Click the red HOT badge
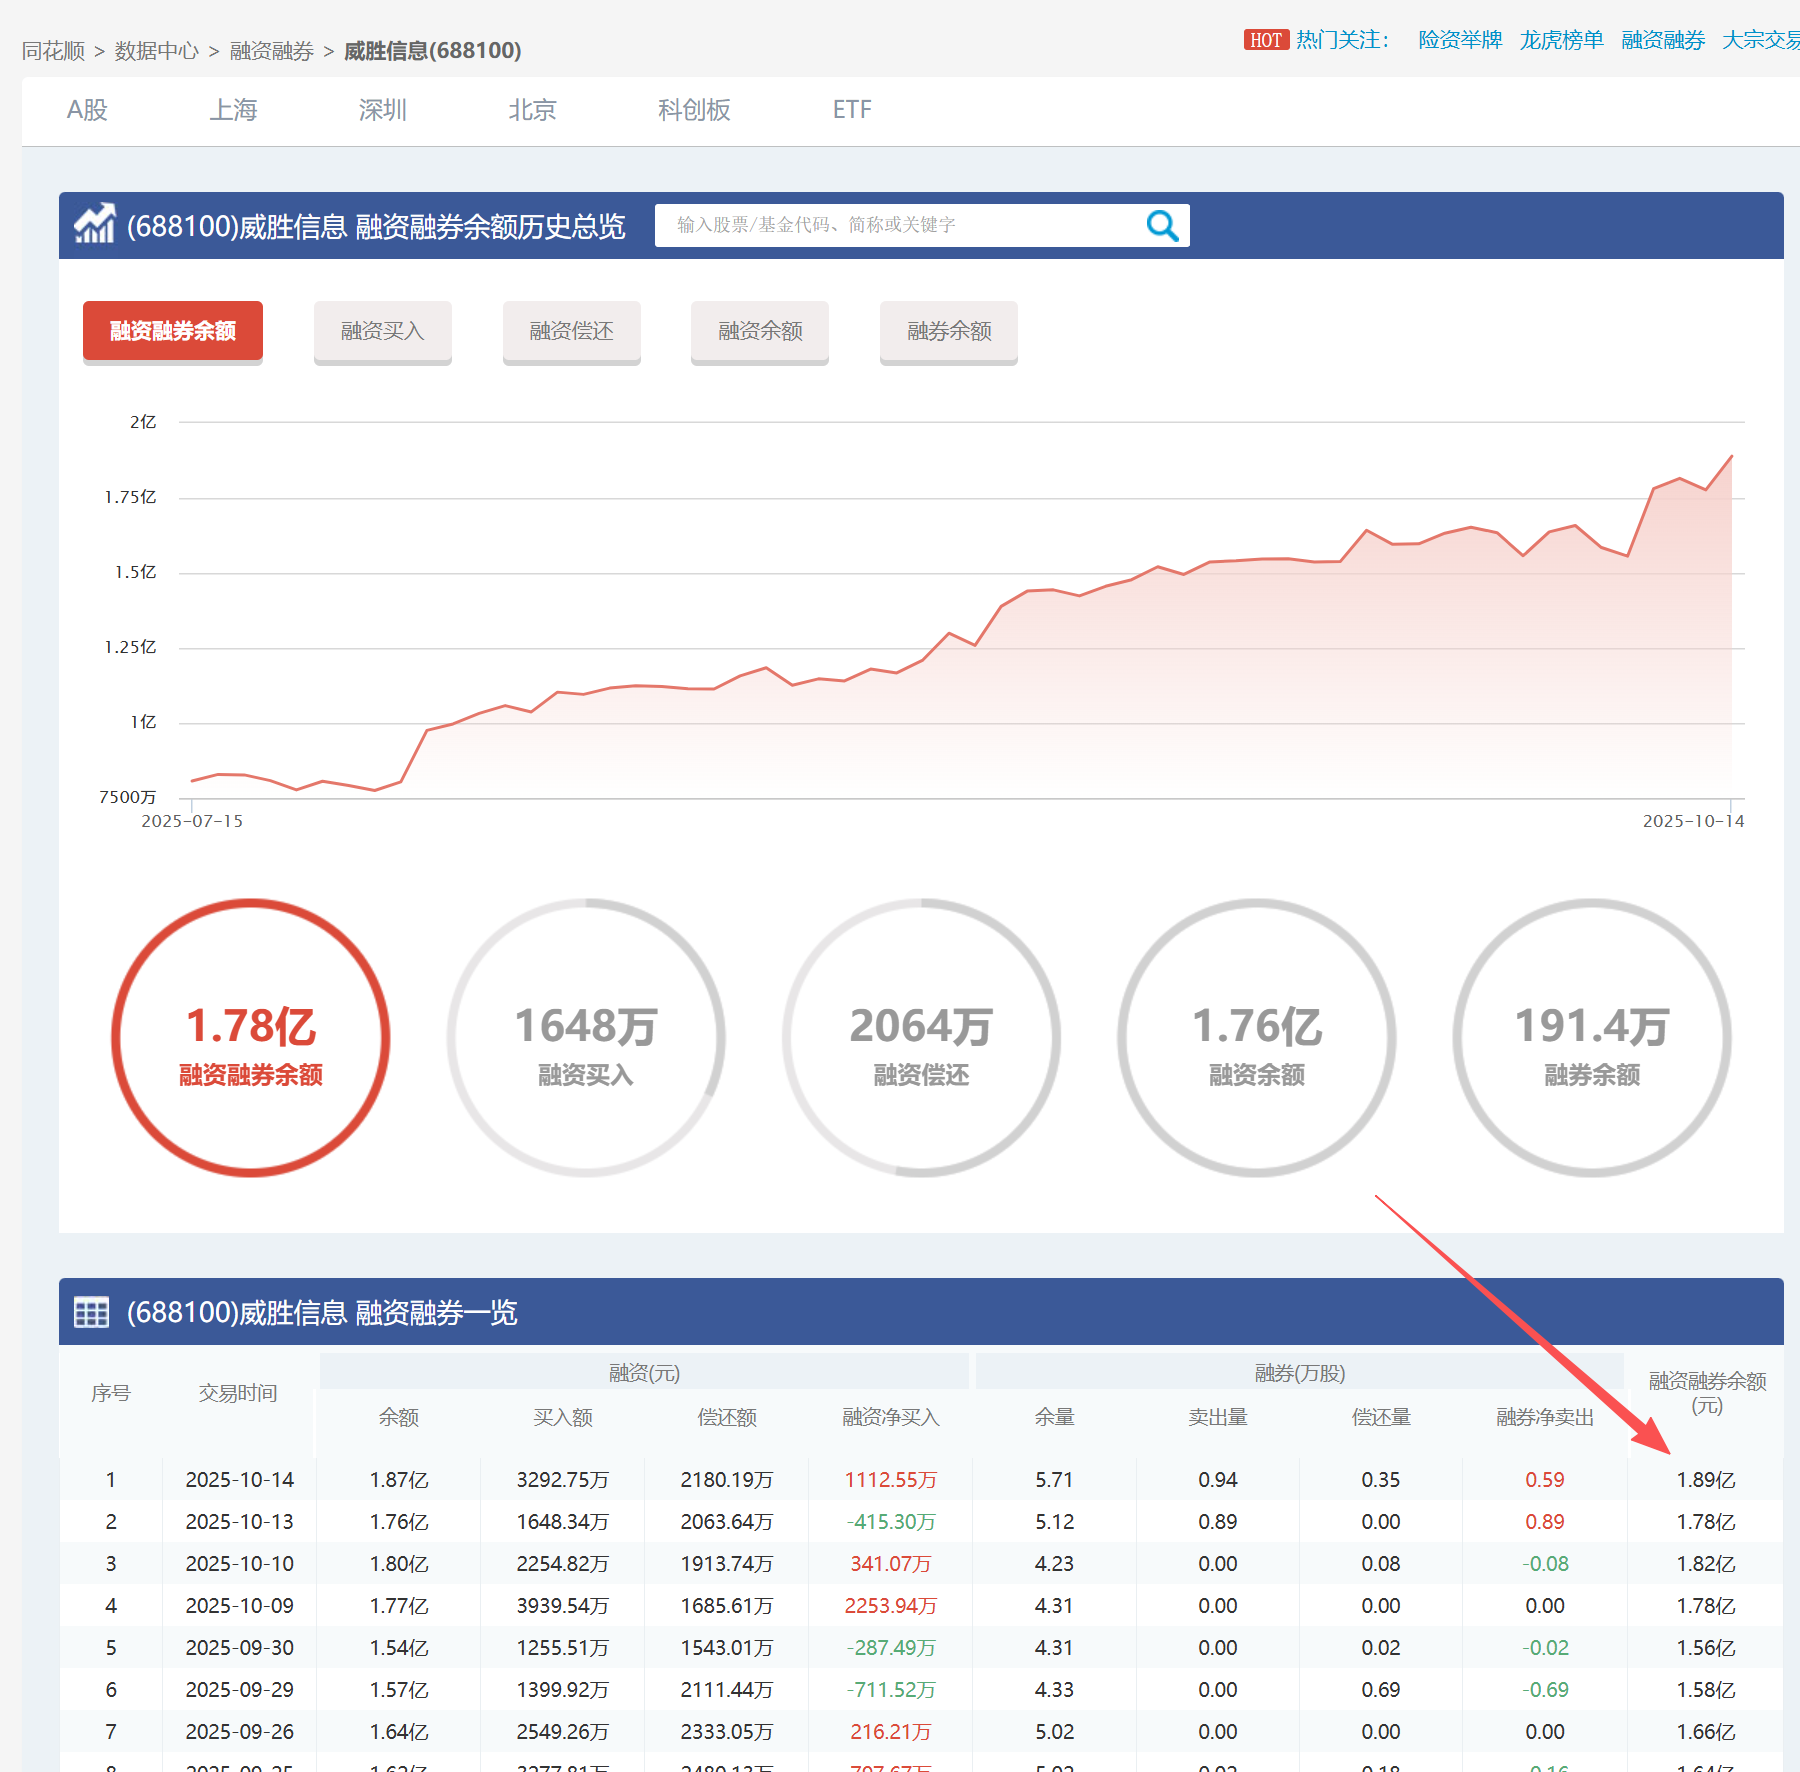 pyautogui.click(x=1266, y=40)
